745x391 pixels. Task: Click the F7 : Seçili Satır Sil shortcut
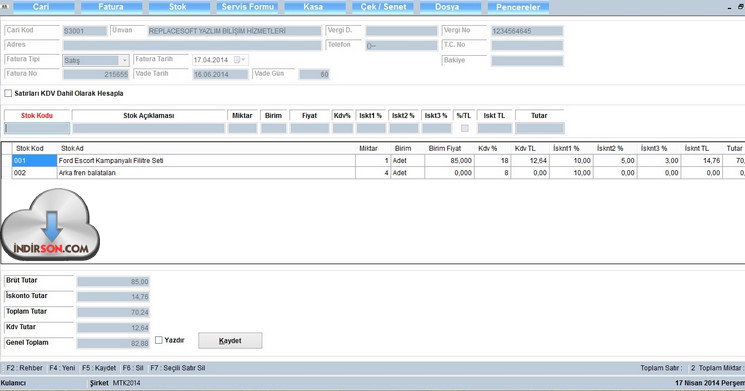coord(178,368)
